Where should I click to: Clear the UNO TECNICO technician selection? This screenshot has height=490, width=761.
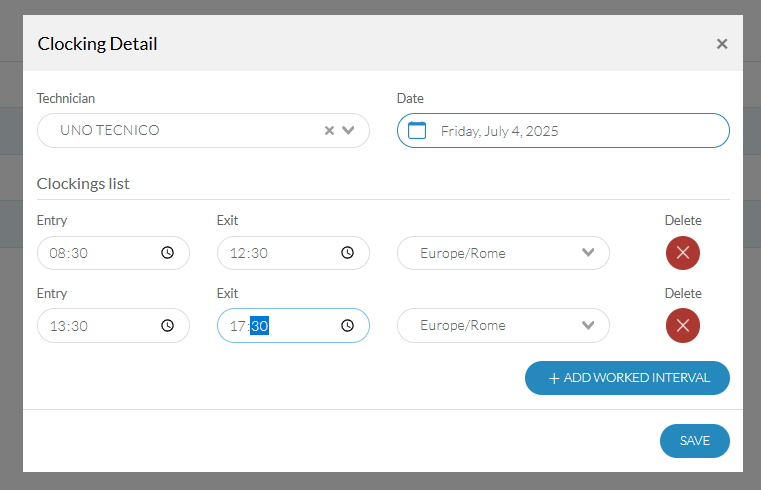330,131
